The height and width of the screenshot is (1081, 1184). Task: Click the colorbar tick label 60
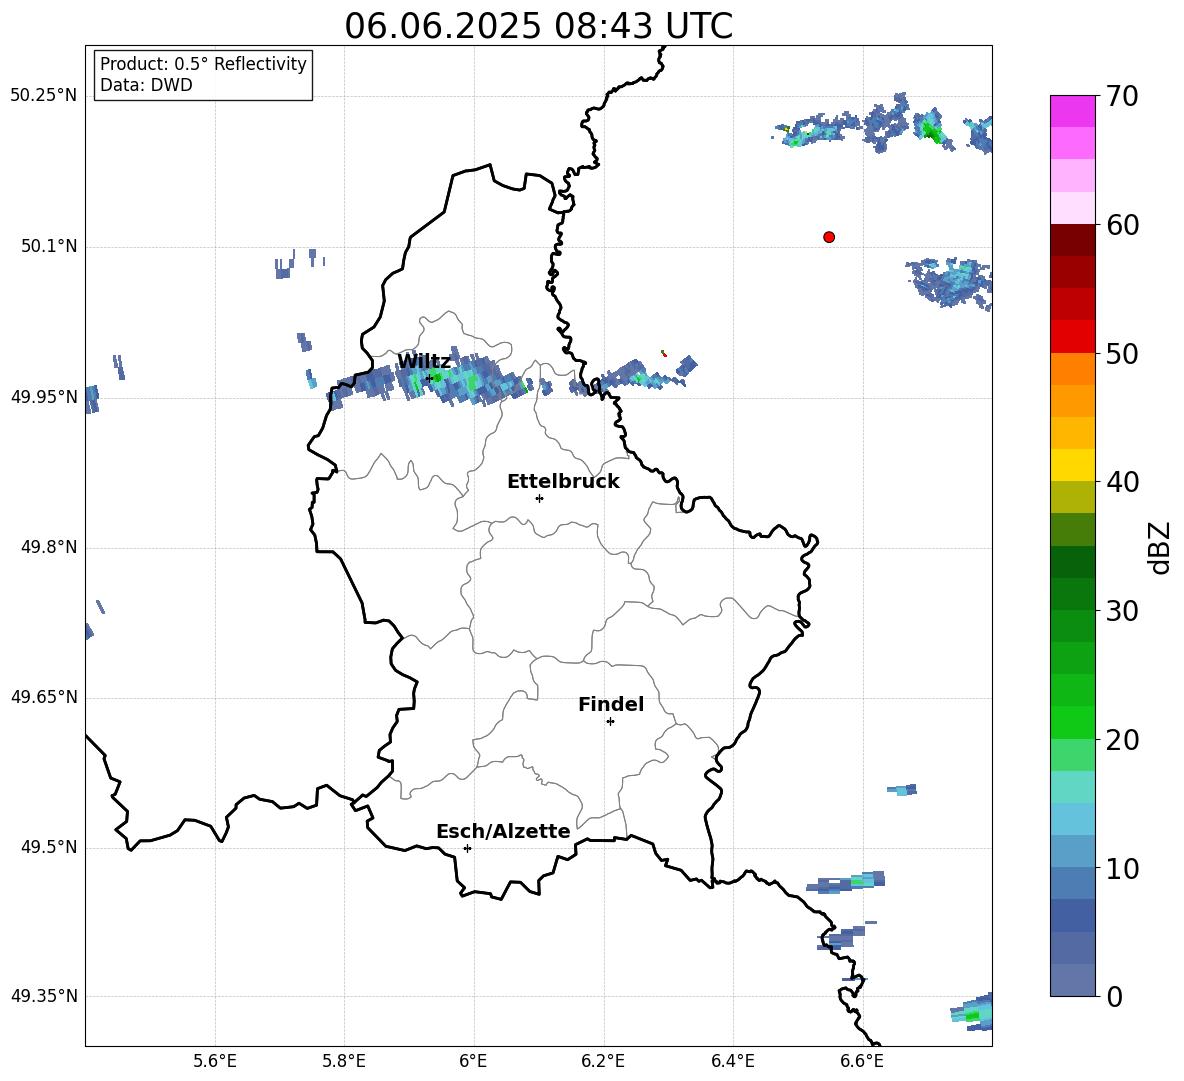click(x=1122, y=225)
